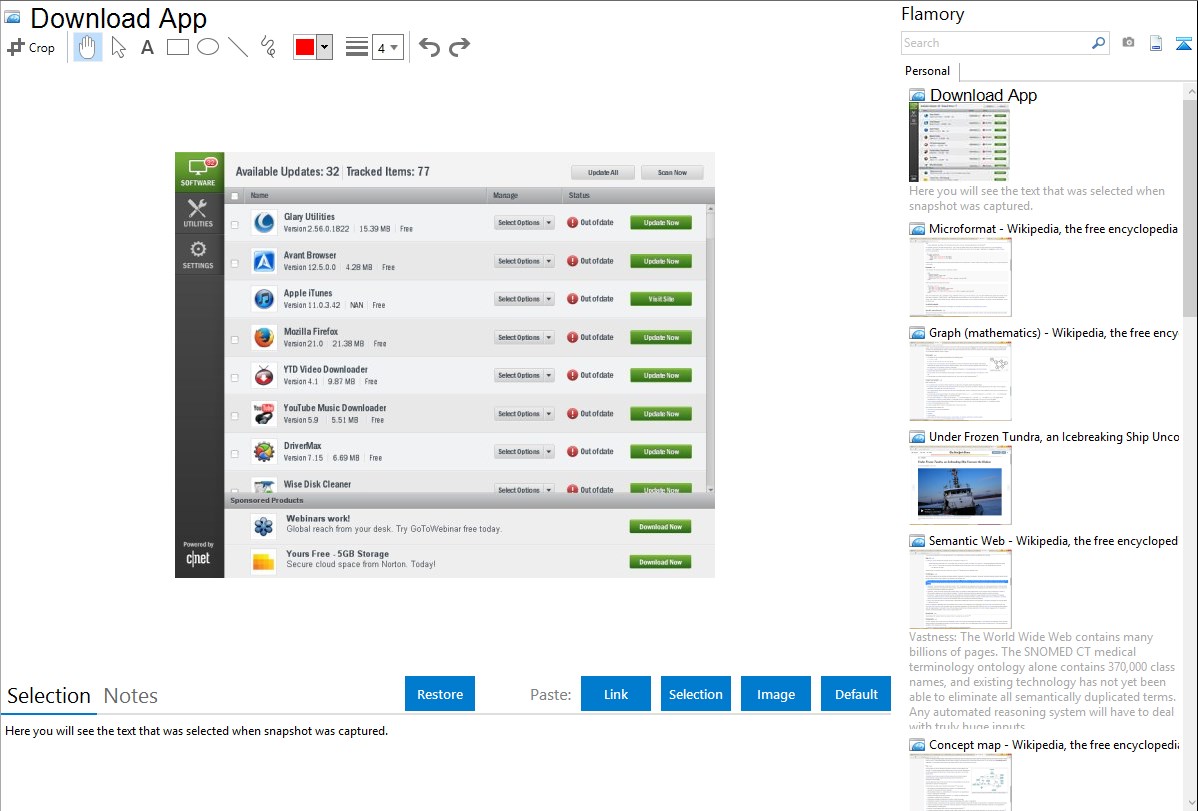Viewport: 1198px width, 811px height.
Task: Click the Paste Selection button
Action: pyautogui.click(x=696, y=694)
